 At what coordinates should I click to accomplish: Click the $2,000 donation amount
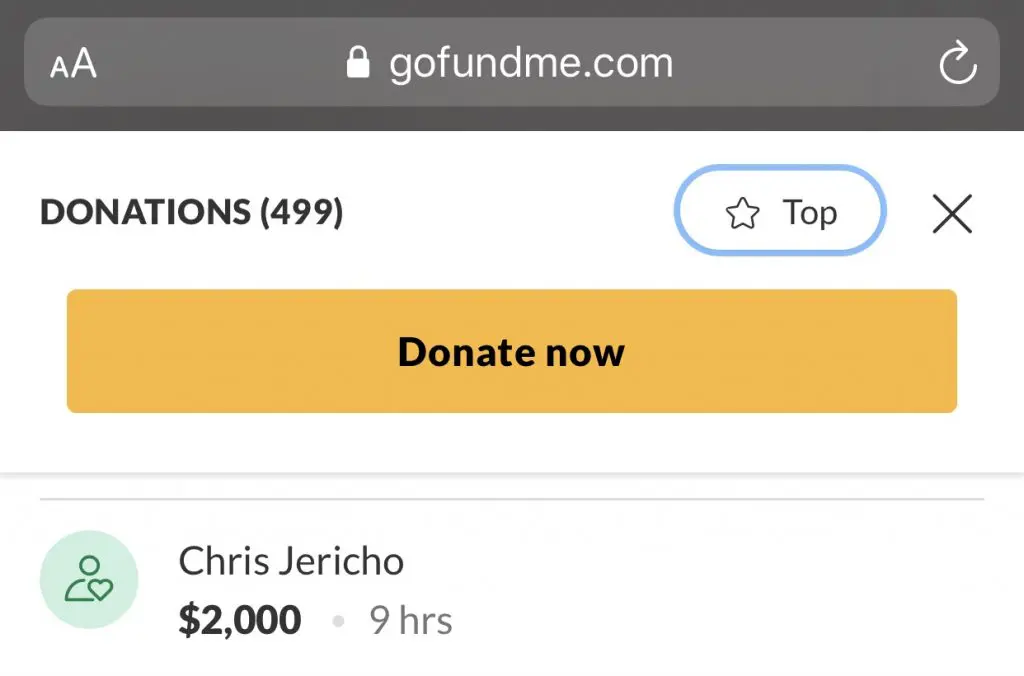pyautogui.click(x=240, y=620)
